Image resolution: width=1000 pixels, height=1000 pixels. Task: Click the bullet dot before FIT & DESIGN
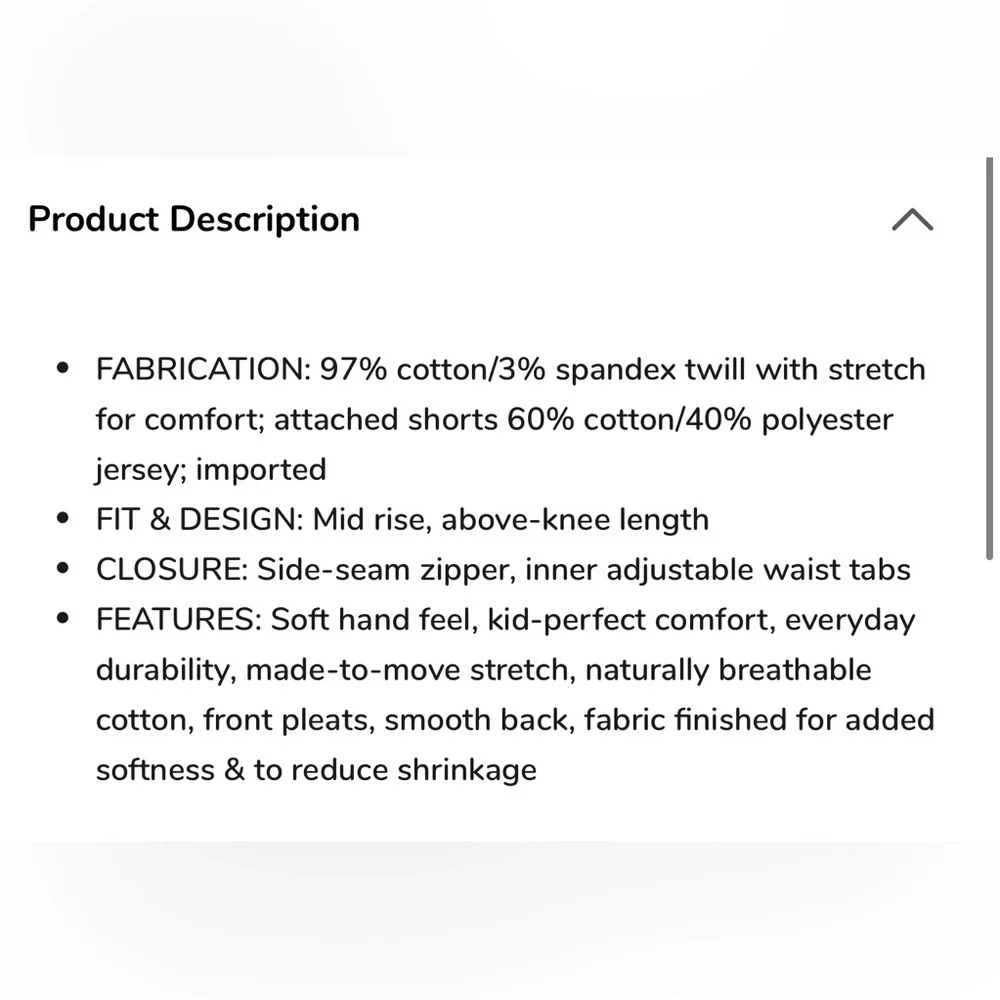(62, 518)
